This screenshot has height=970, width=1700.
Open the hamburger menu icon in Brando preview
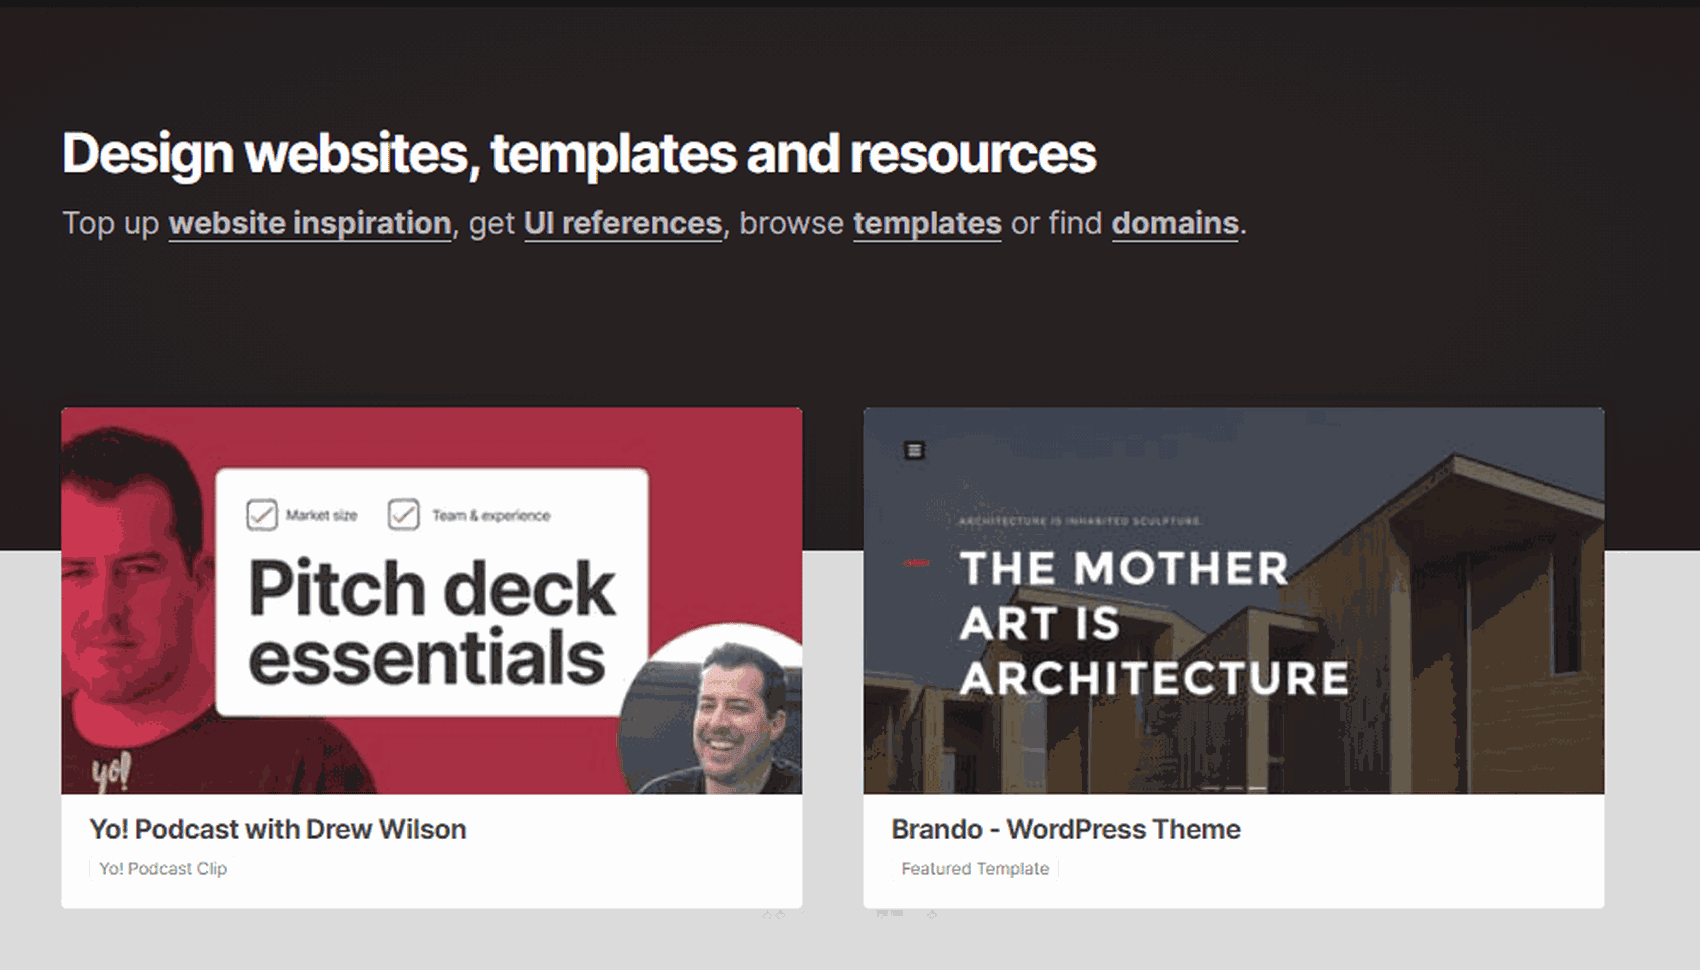(914, 450)
